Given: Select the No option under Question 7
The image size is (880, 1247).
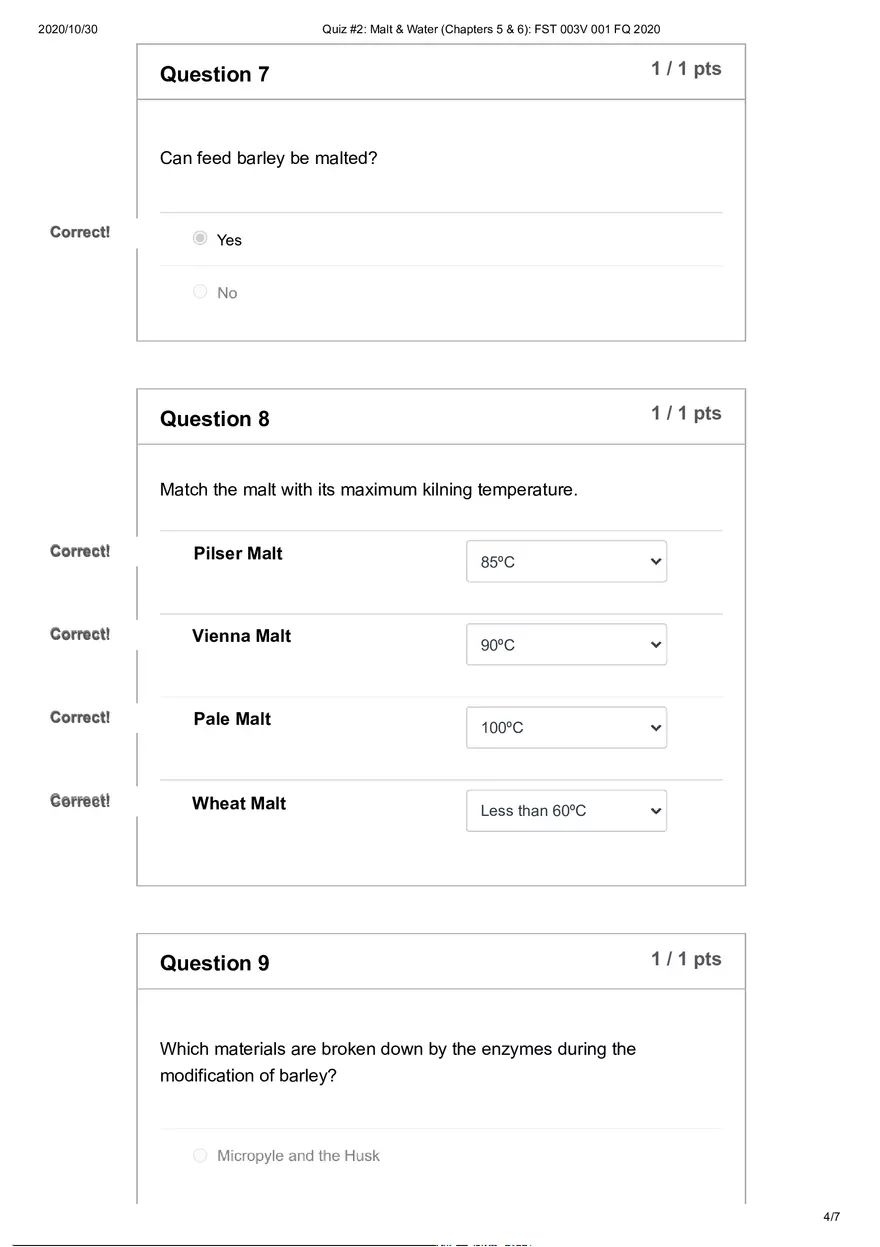Looking at the screenshot, I should [199, 291].
